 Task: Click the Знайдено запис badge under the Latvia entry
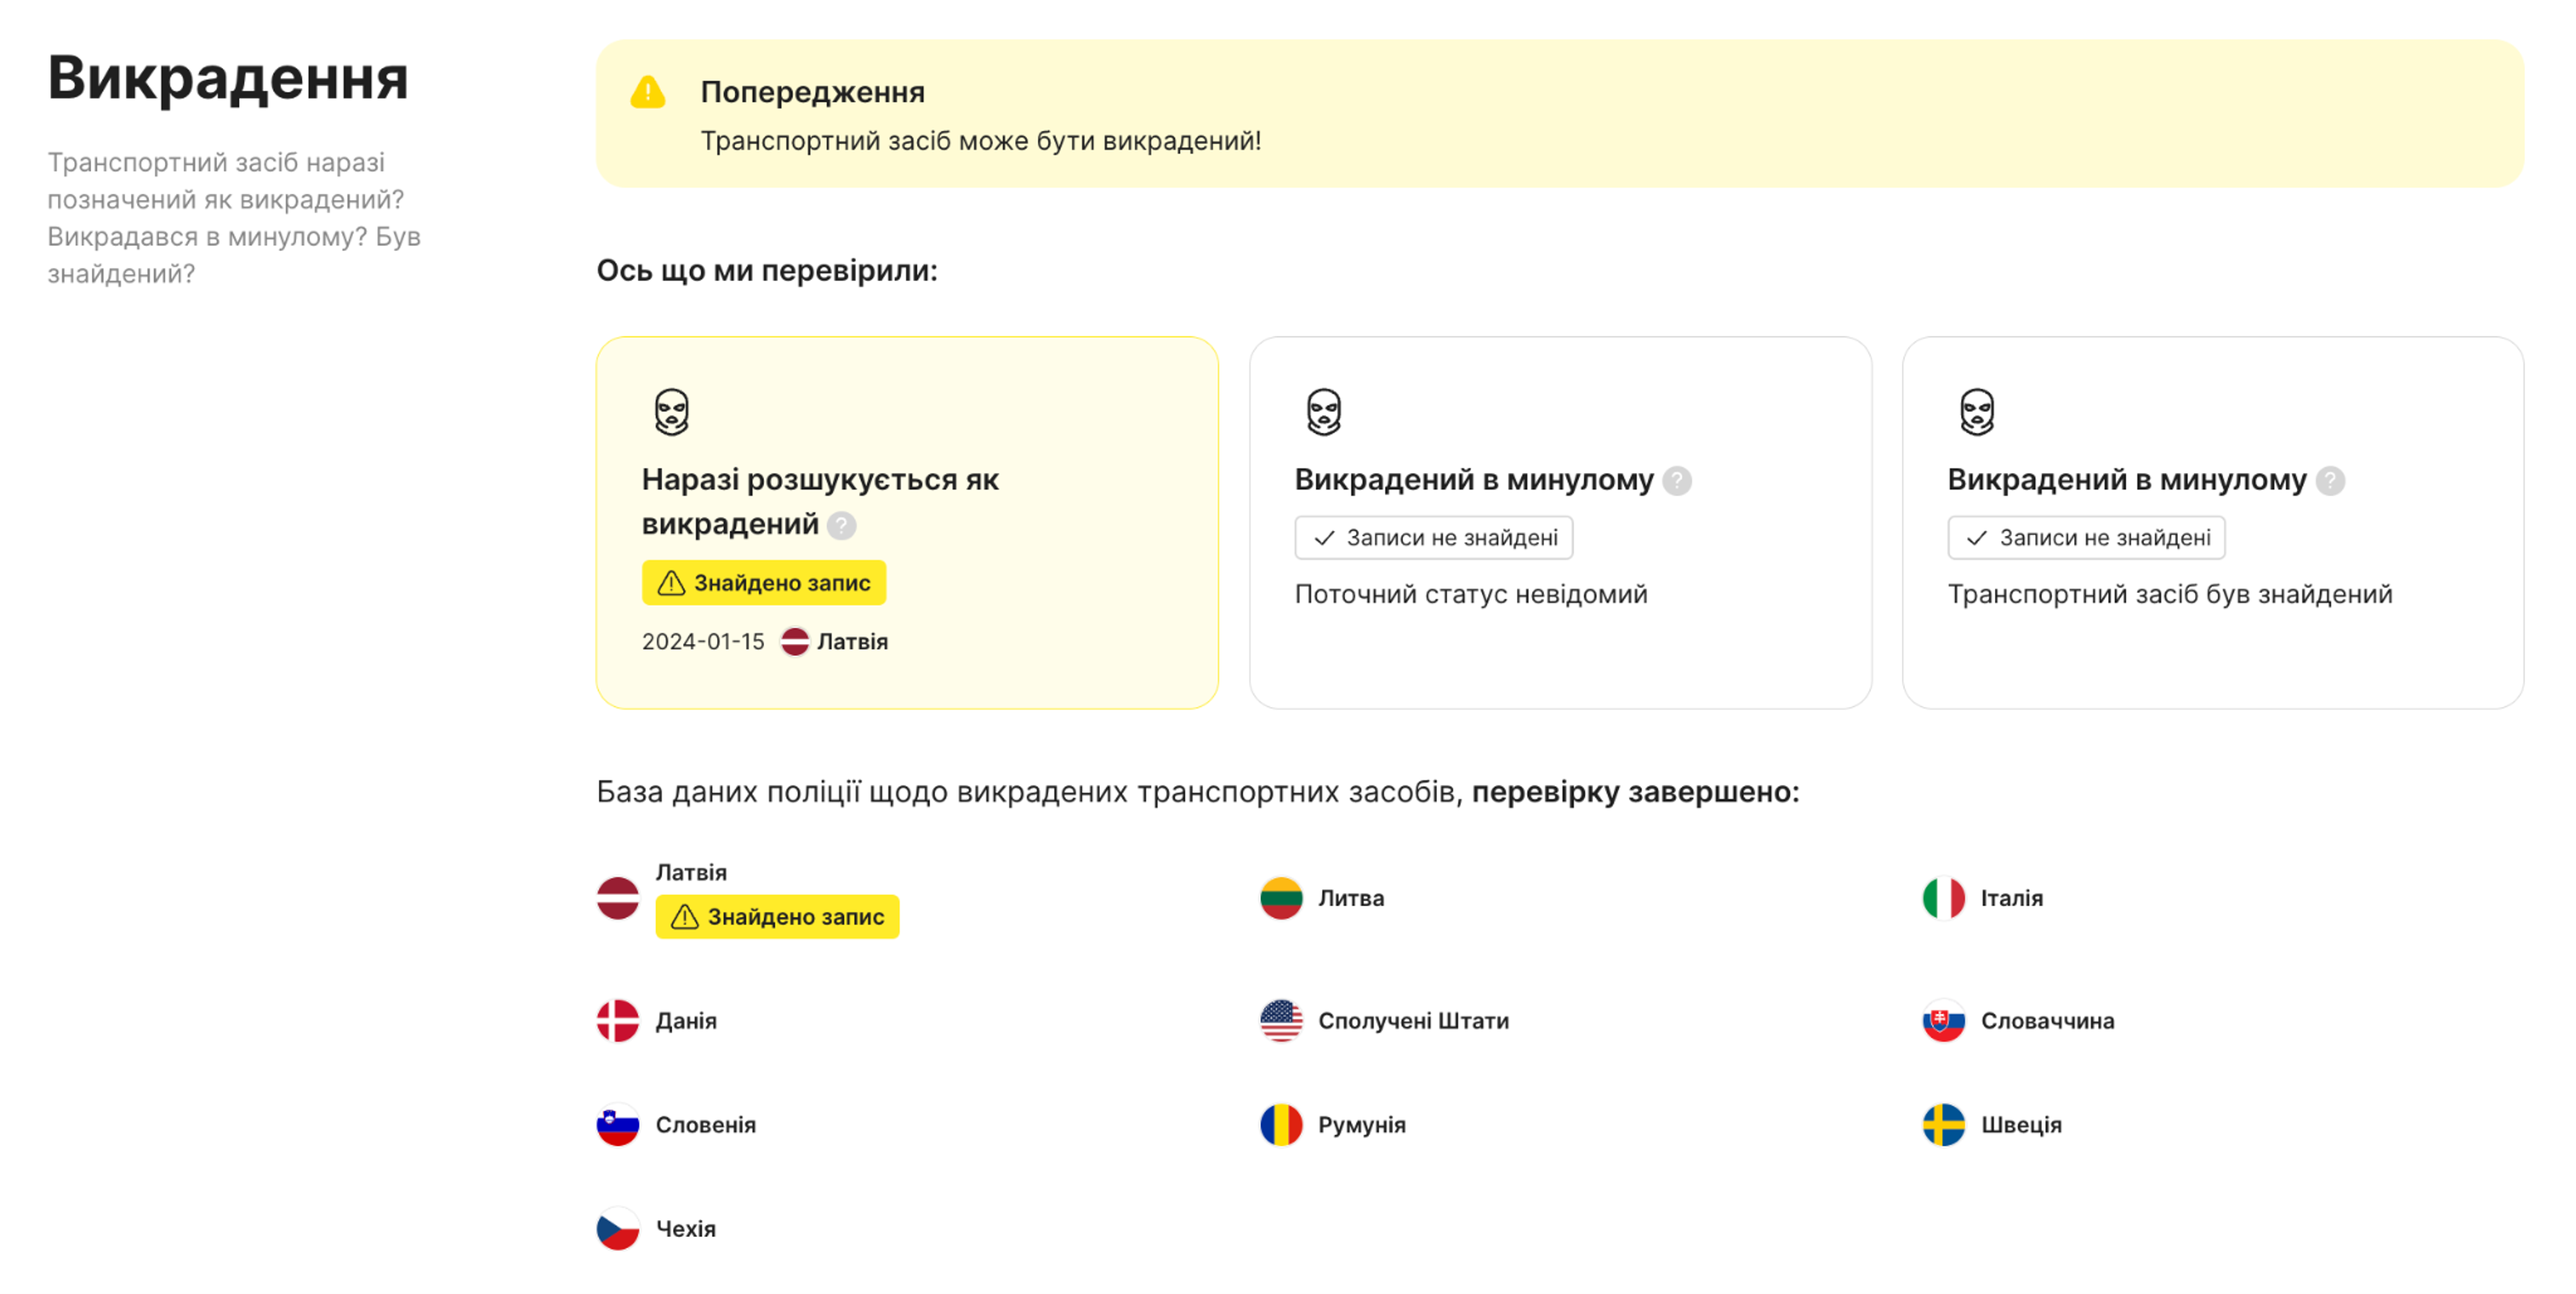(x=778, y=916)
